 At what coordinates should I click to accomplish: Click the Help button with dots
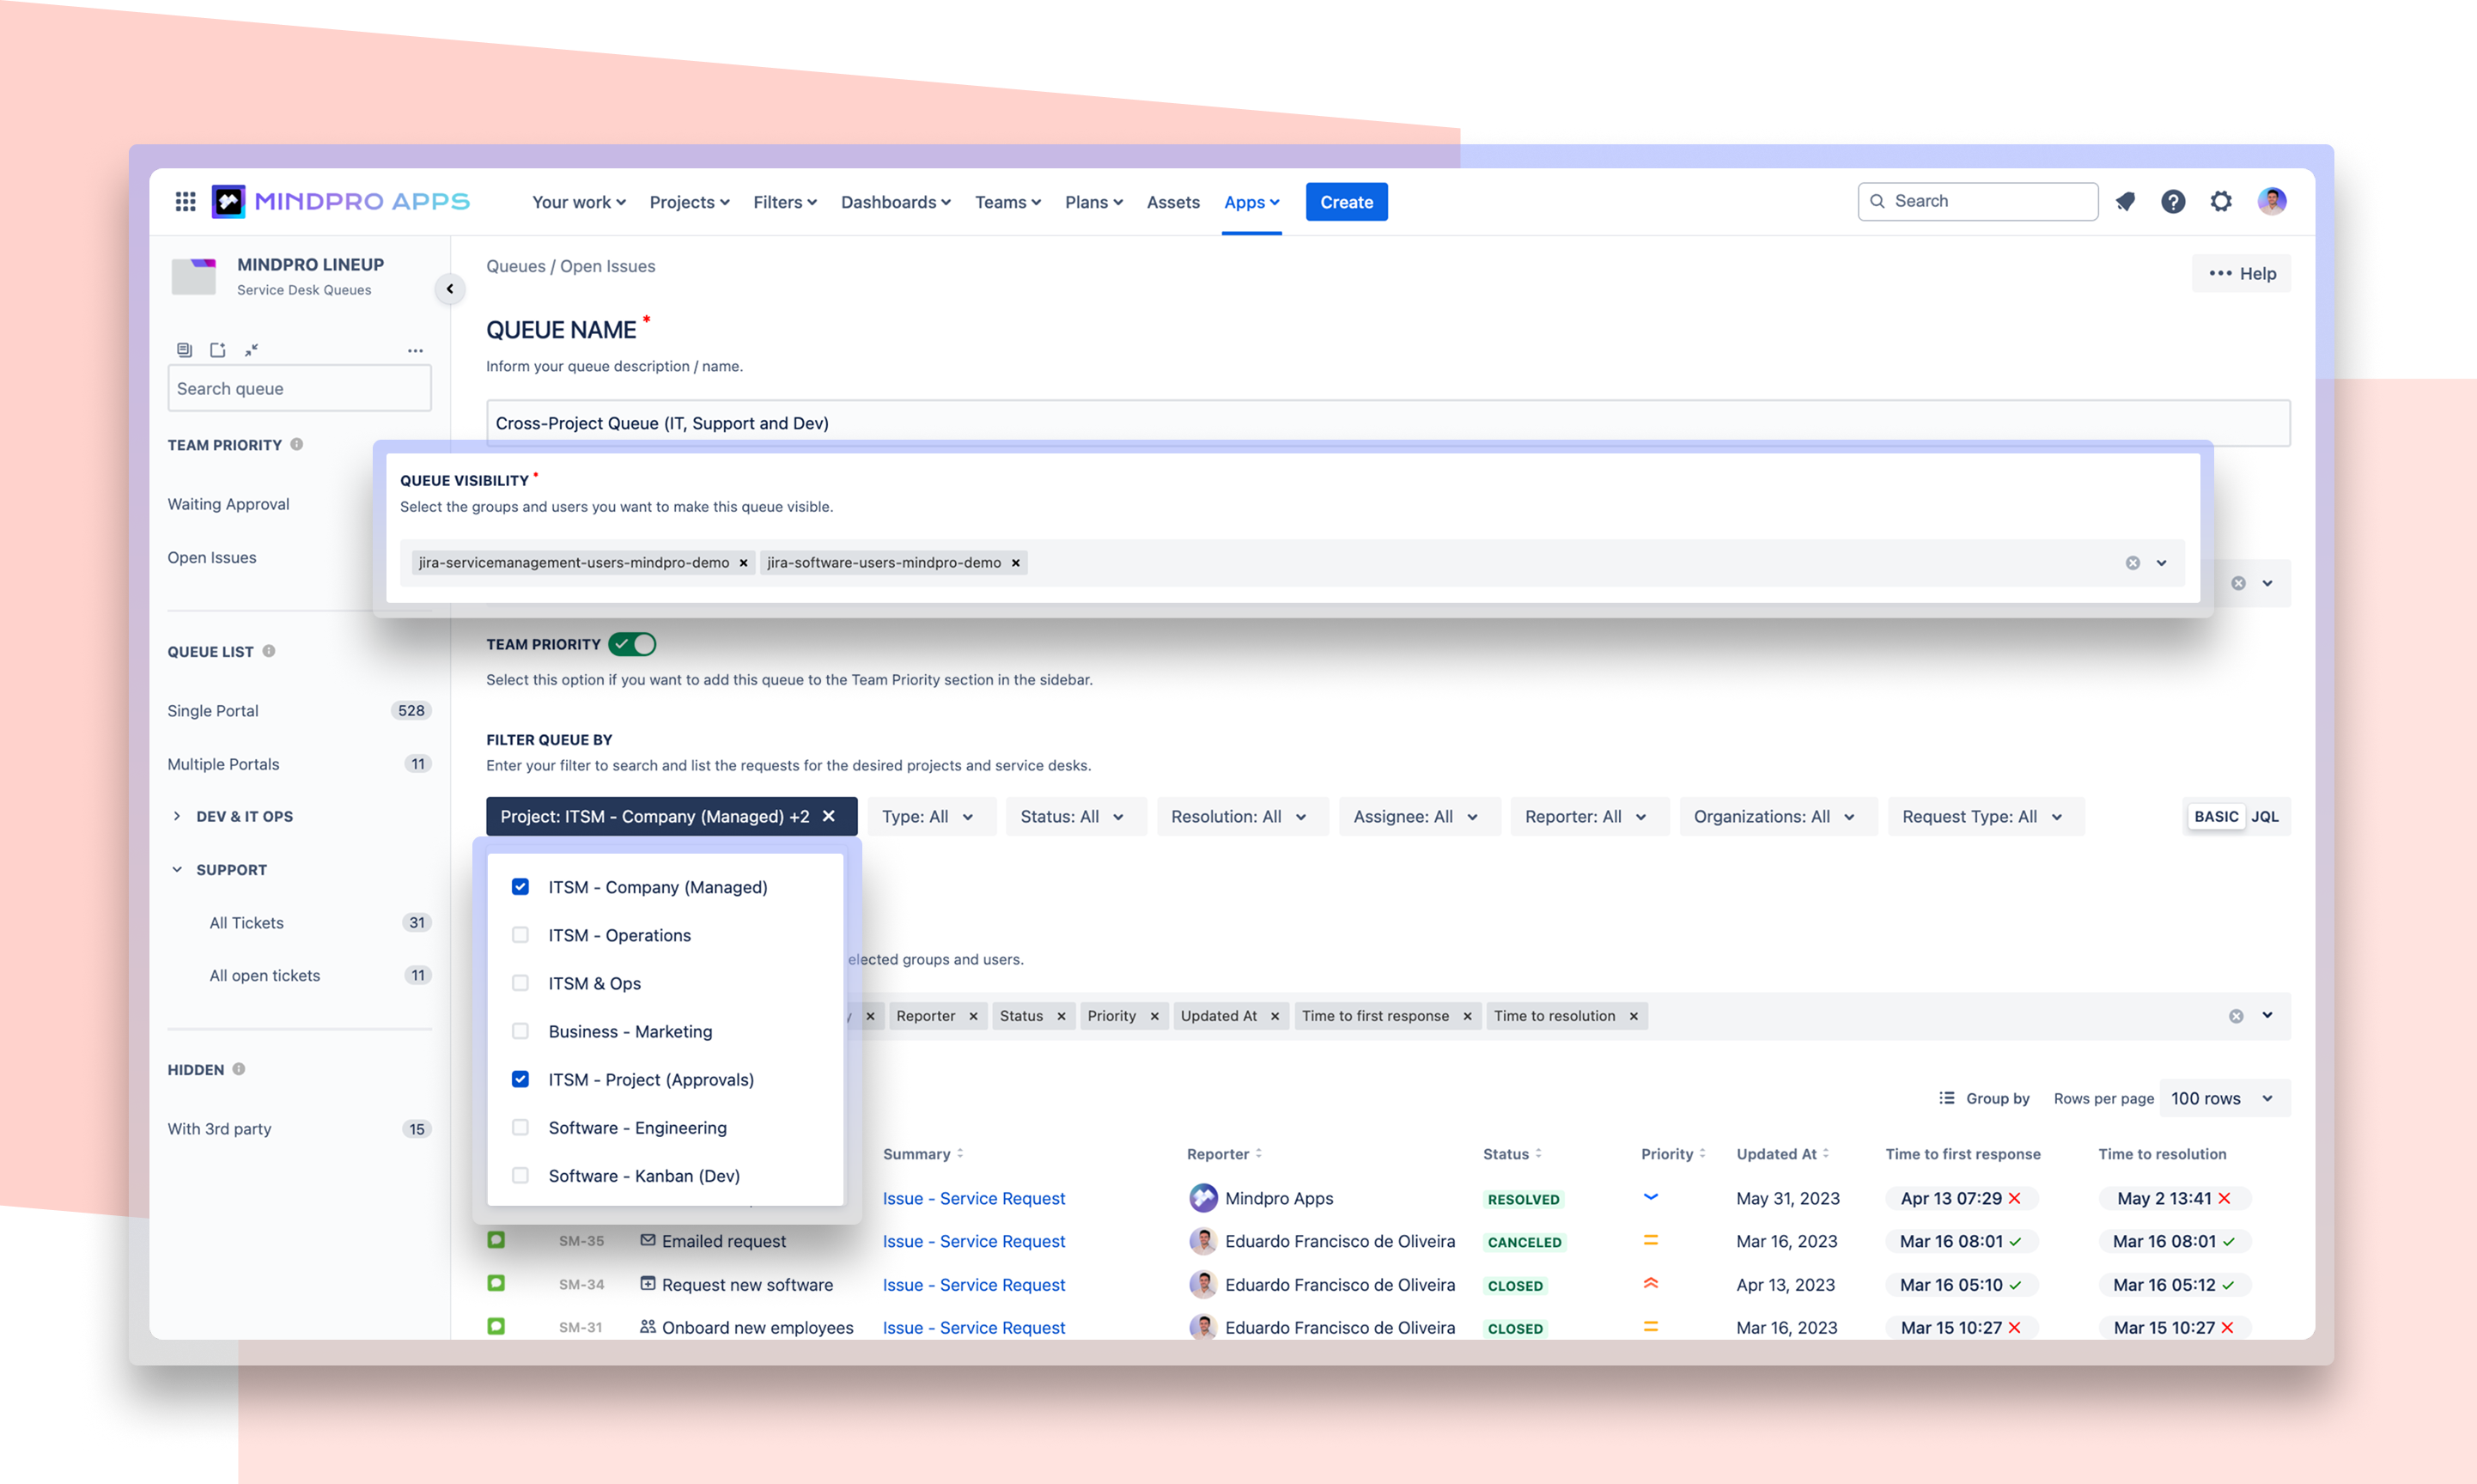(2241, 274)
